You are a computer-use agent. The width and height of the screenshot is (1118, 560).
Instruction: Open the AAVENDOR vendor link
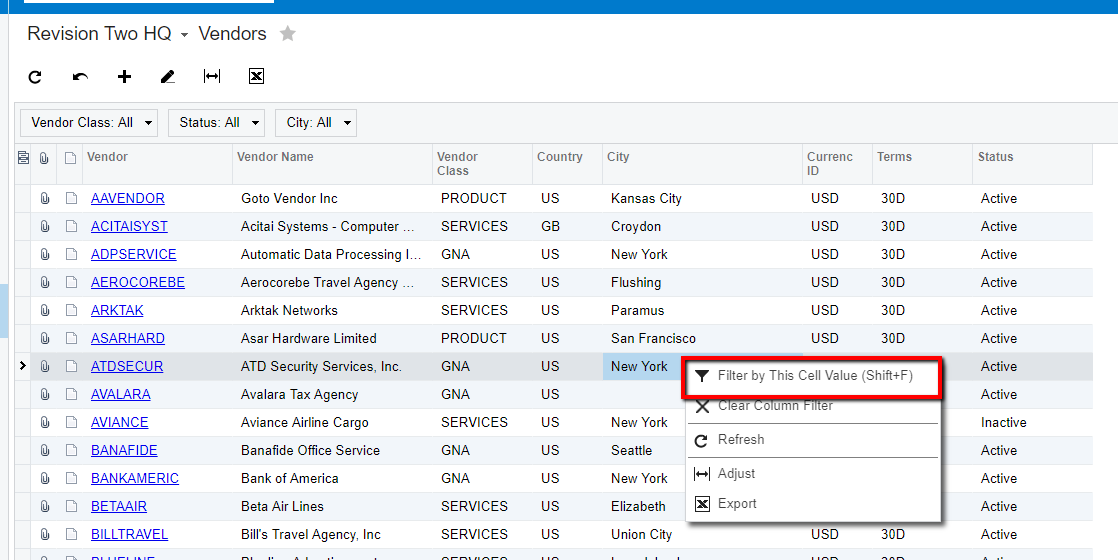tap(128, 198)
